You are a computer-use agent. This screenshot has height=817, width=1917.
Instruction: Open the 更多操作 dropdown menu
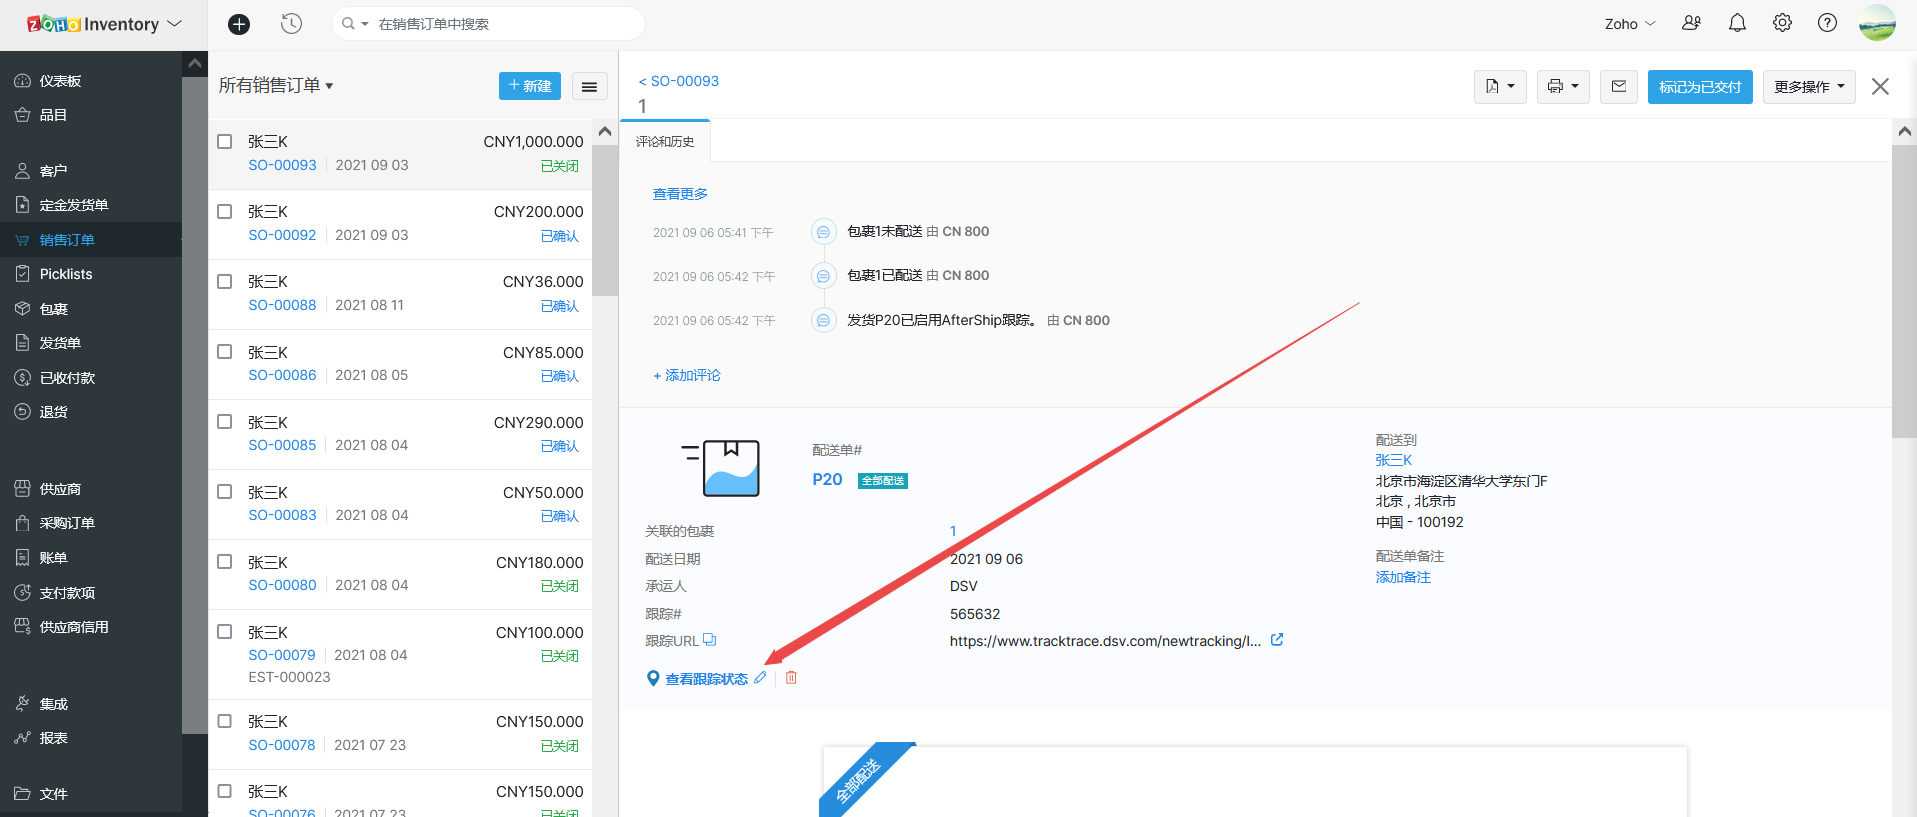click(x=1808, y=87)
